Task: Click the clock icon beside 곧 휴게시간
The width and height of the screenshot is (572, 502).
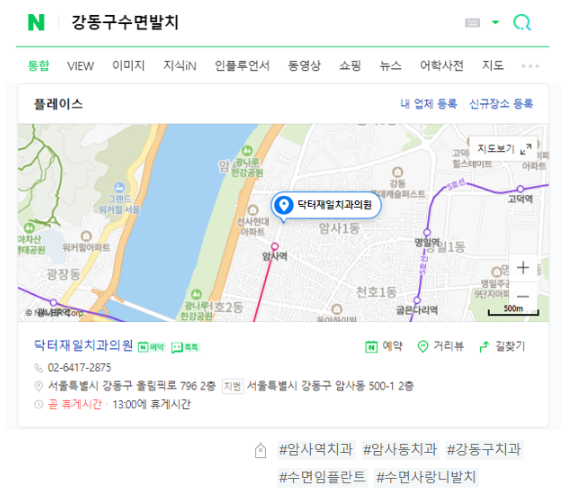Action: click(38, 404)
